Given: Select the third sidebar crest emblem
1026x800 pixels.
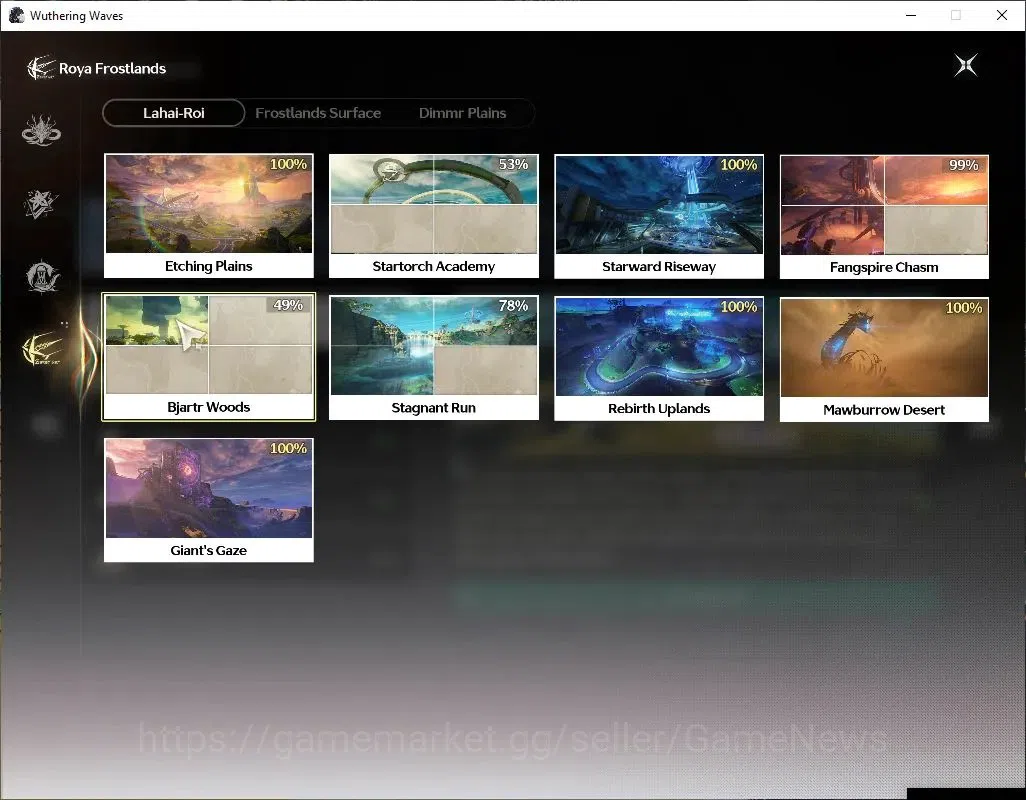Looking at the screenshot, I should click(x=42, y=277).
